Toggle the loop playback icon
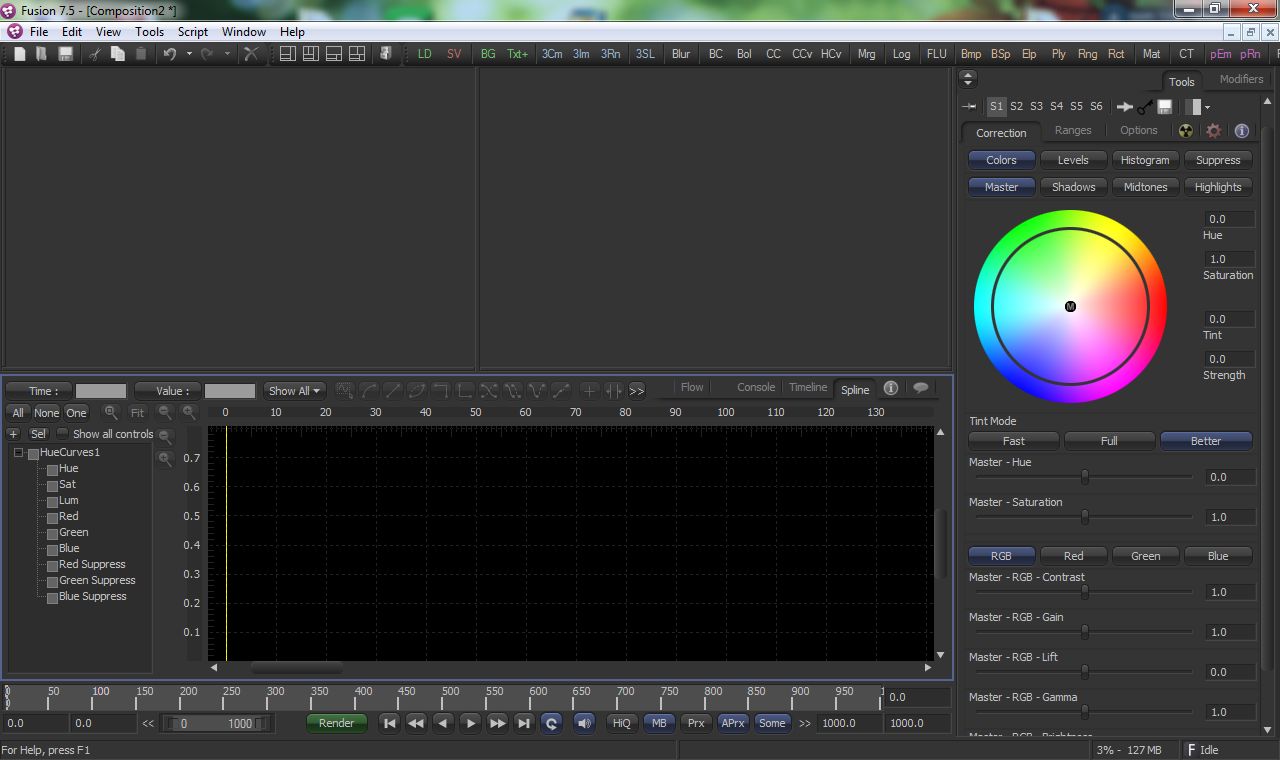This screenshot has width=1280, height=760. (551, 723)
